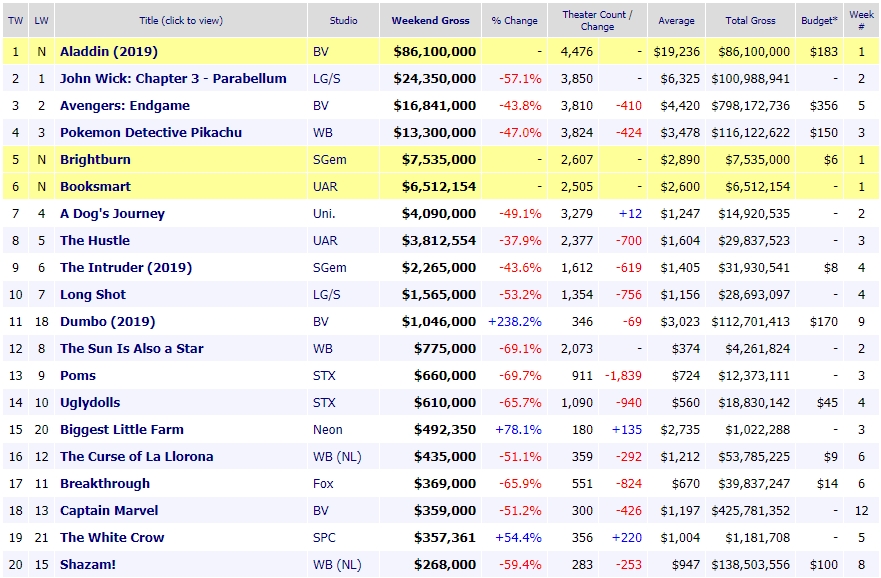
Task: Click The White Crow +54.4% change
Action: (518, 538)
